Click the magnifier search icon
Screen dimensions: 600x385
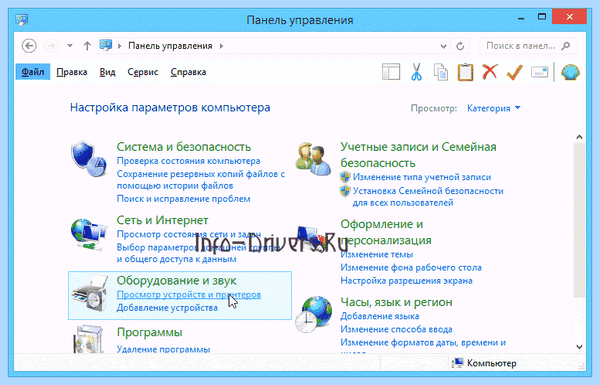565,46
